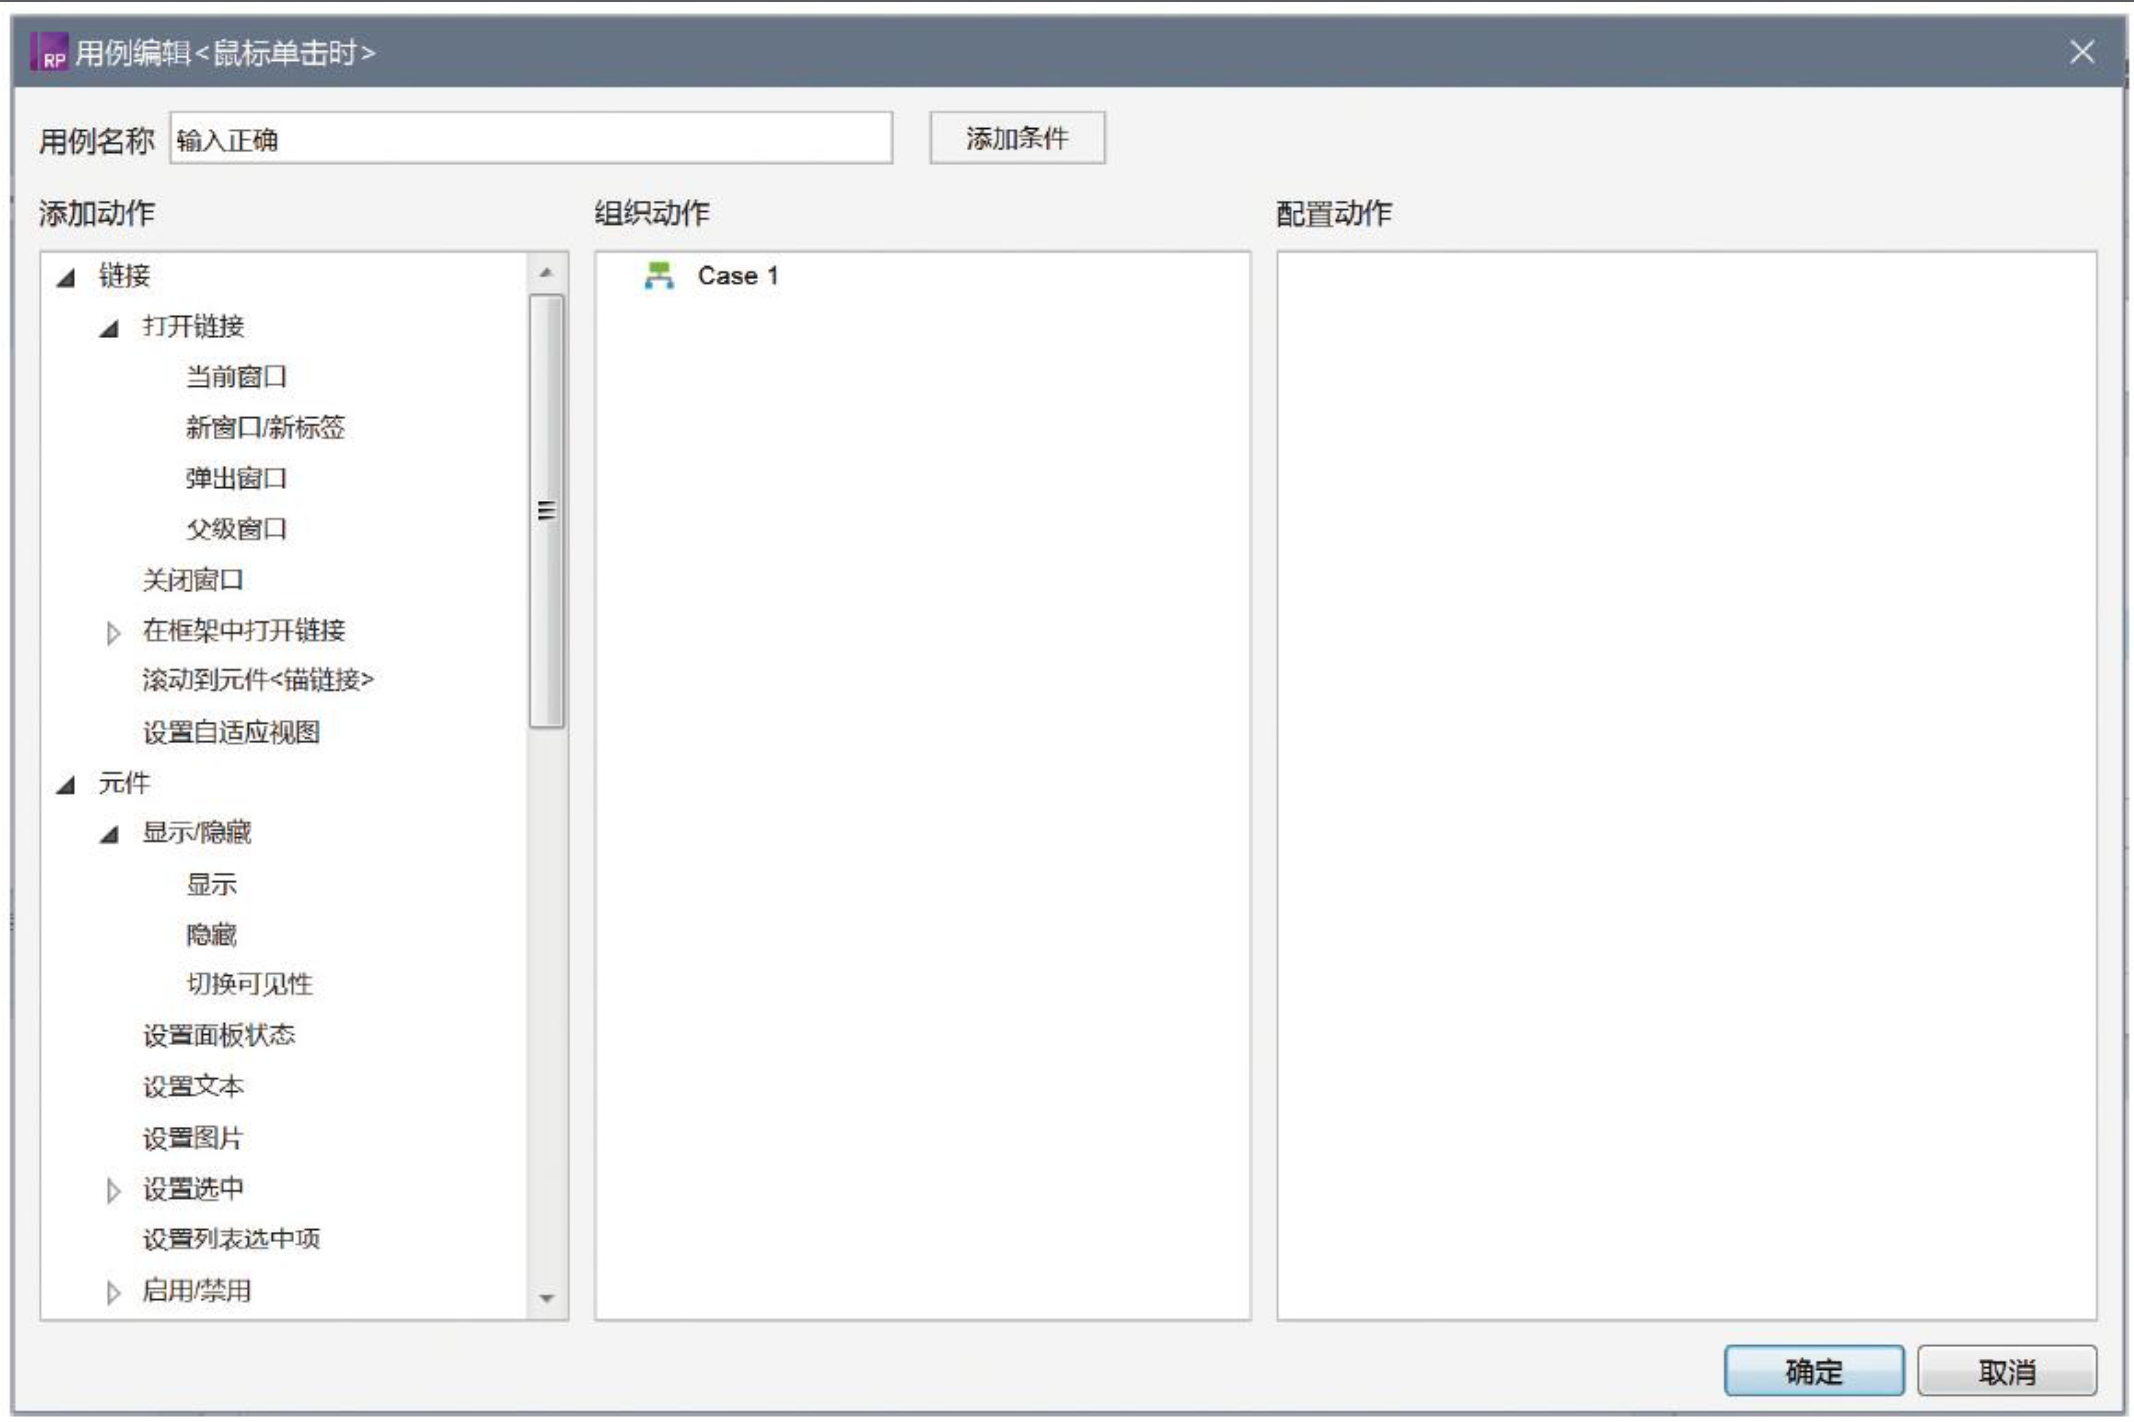Select the 设置选中 action

[x=193, y=1189]
